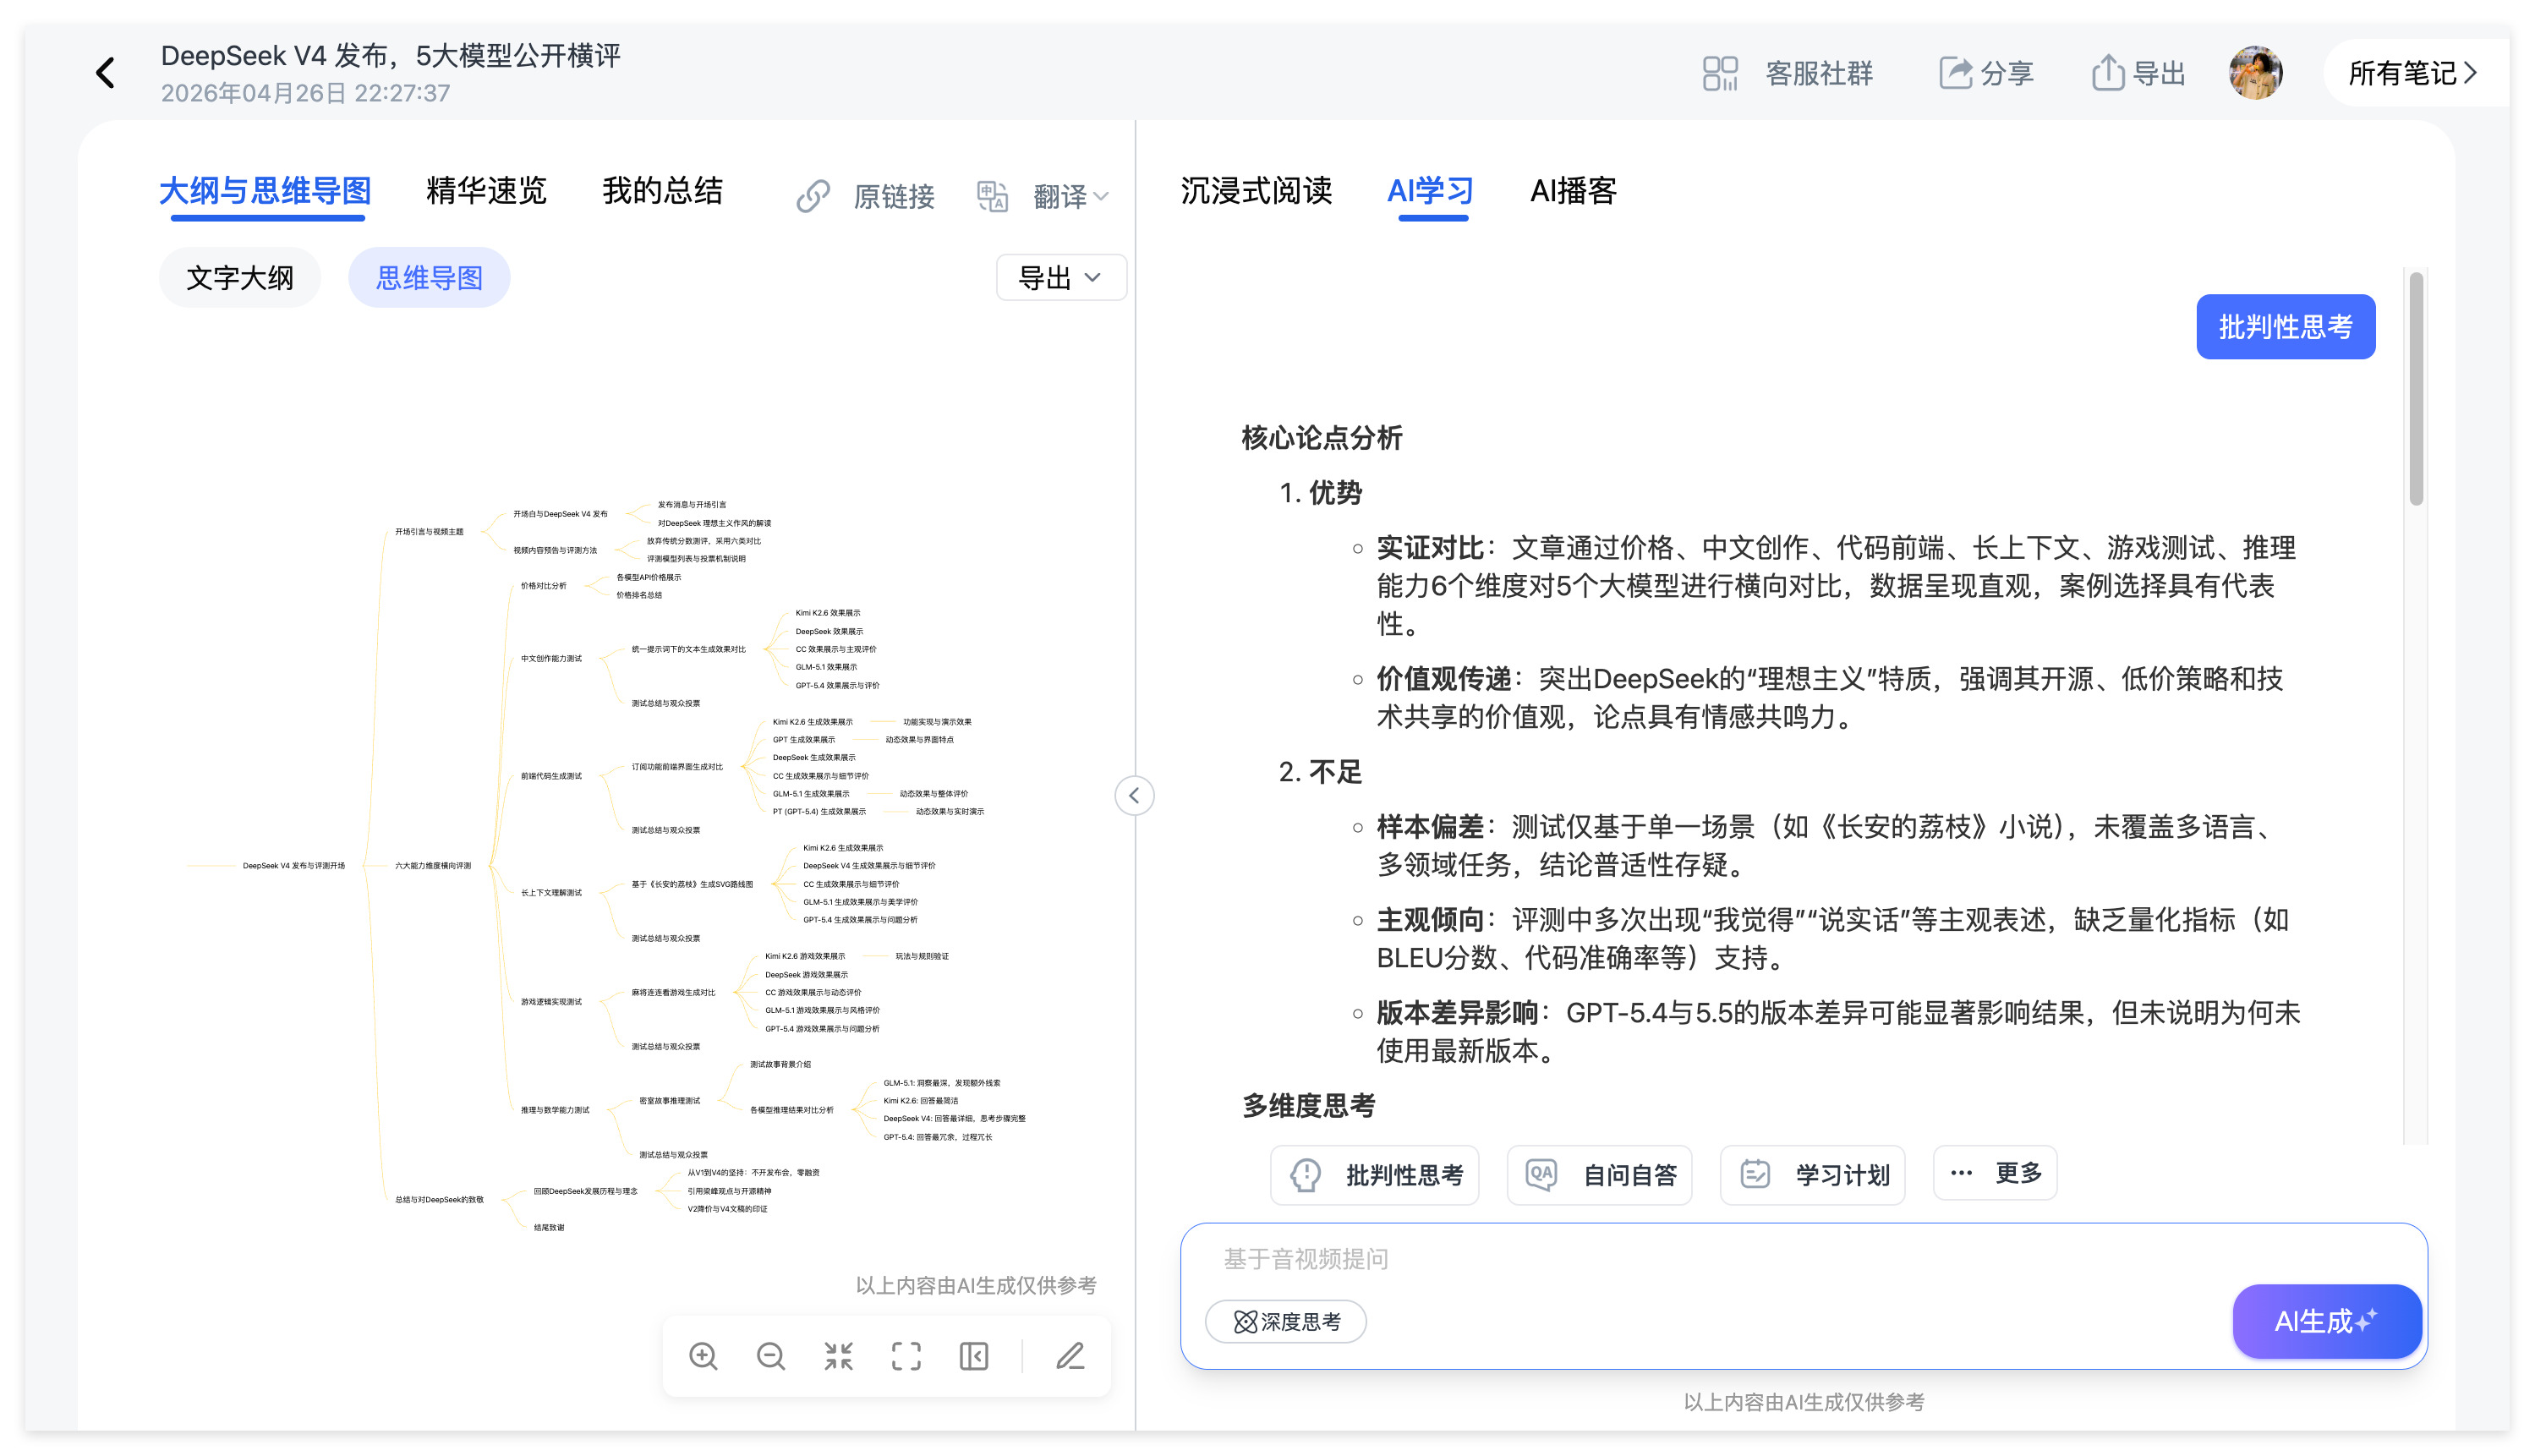The width and height of the screenshot is (2535, 1456).
Task: Open the mind map 导出 dropdown
Action: (x=1061, y=278)
